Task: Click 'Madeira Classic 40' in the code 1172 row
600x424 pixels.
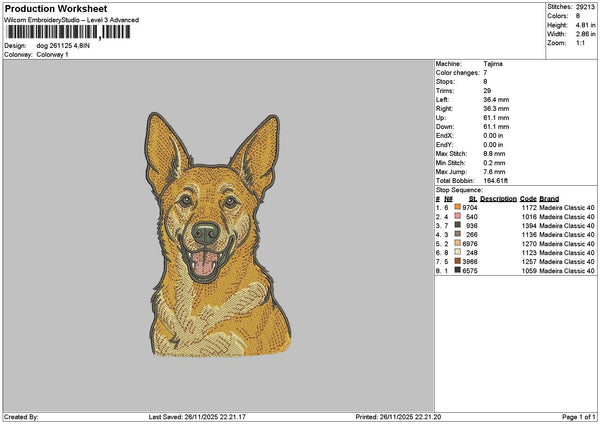Action: 567,208
